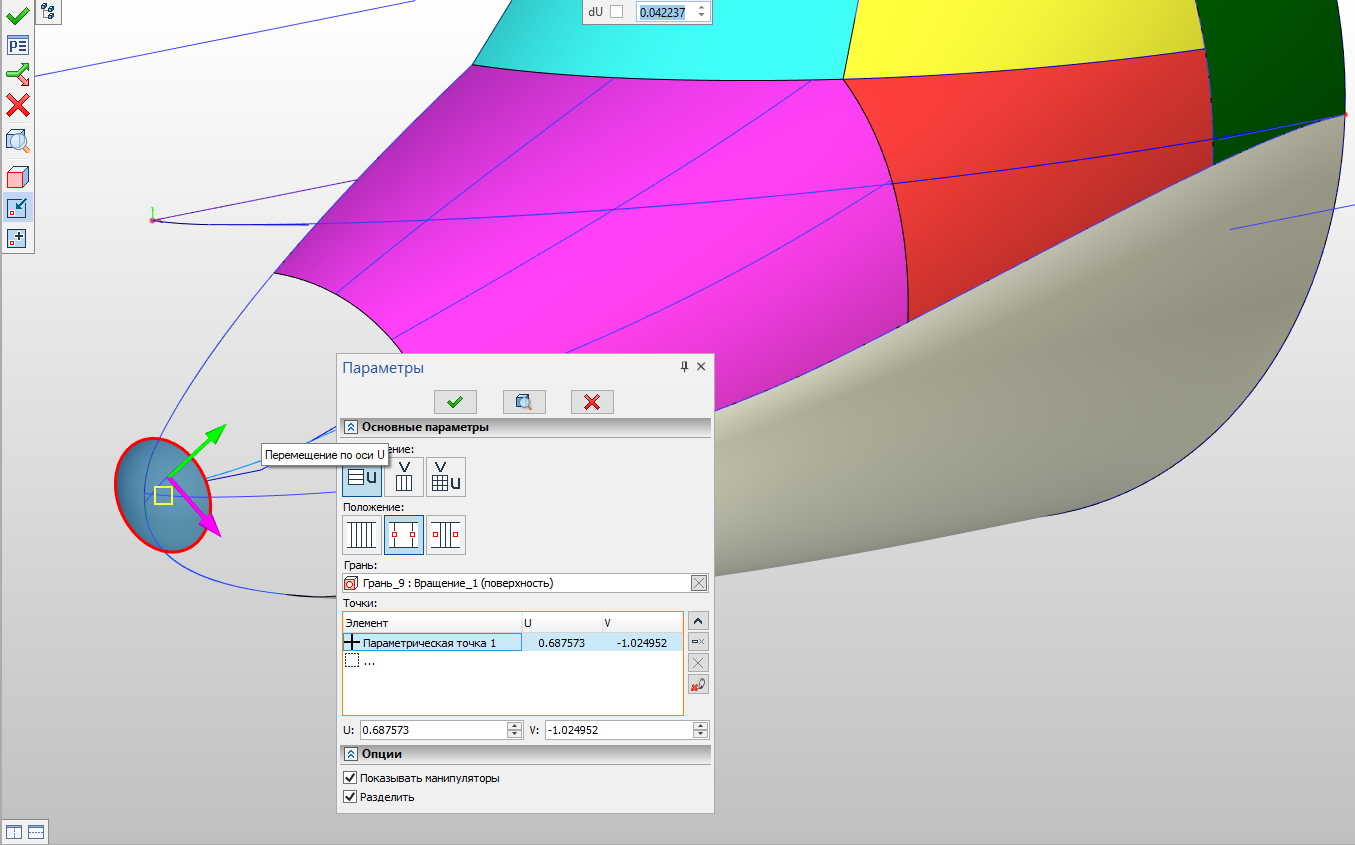The image size is (1355, 845).
Task: Cancel operation with red X in left toolbar
Action: pyautogui.click(x=18, y=105)
